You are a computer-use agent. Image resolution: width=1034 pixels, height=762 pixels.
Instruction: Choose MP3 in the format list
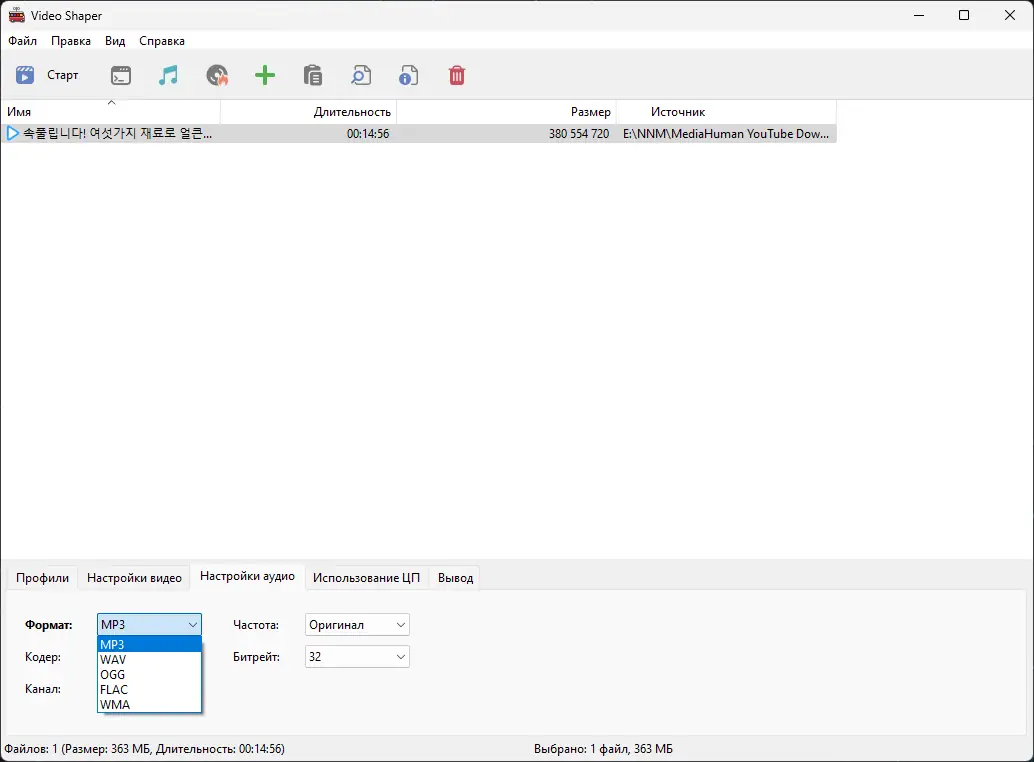[x=149, y=645]
